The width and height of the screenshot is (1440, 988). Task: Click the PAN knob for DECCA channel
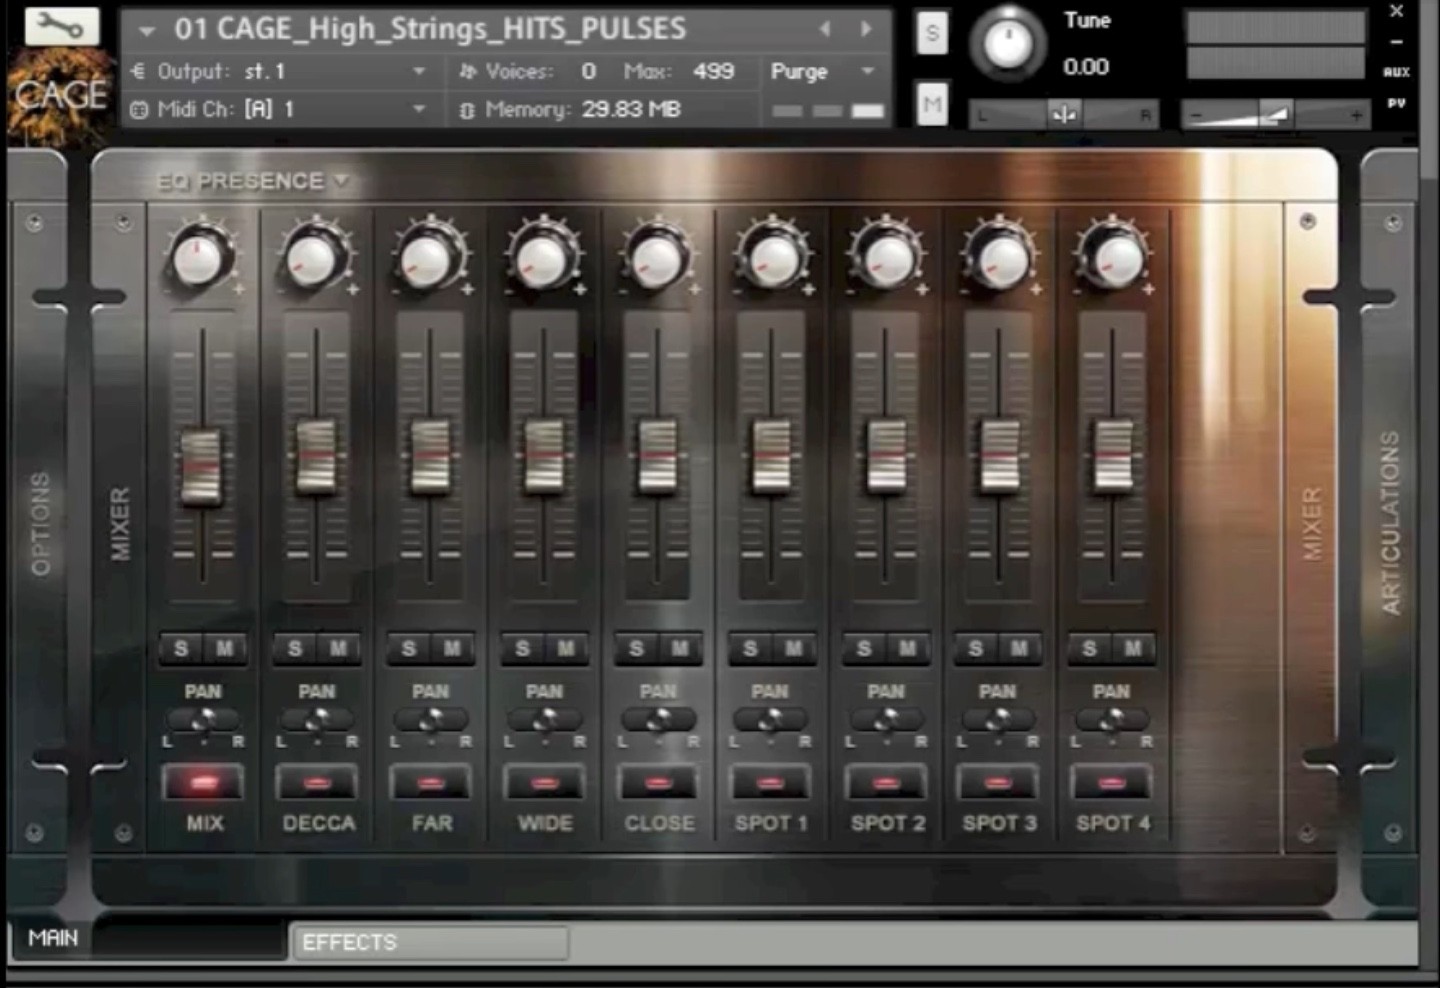(316, 719)
